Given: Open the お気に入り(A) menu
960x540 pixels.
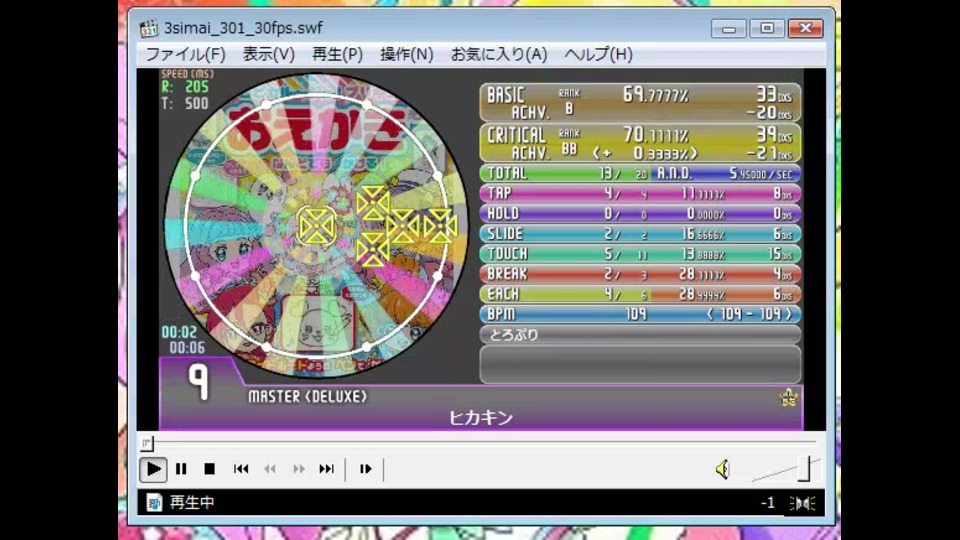Looking at the screenshot, I should [x=499, y=54].
